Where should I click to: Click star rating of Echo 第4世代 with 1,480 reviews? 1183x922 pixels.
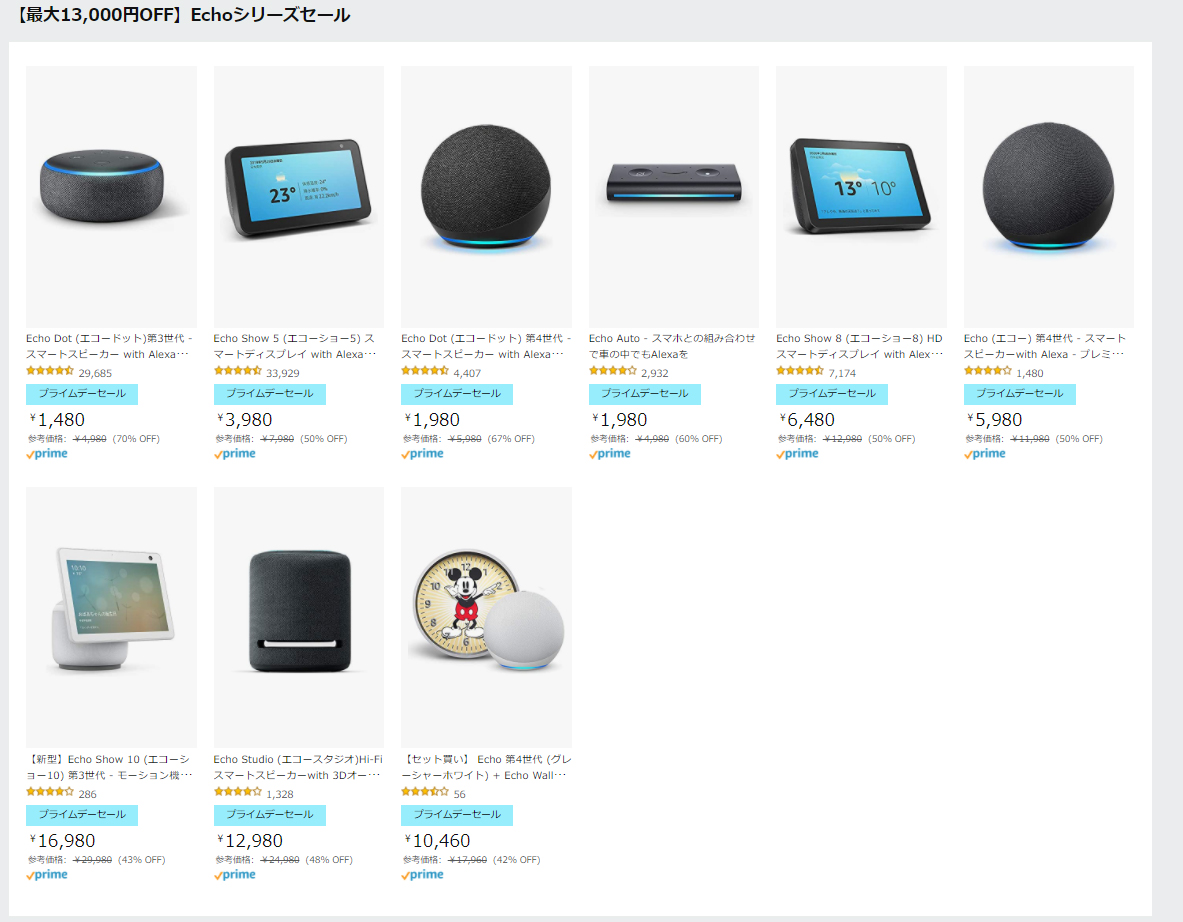point(988,370)
